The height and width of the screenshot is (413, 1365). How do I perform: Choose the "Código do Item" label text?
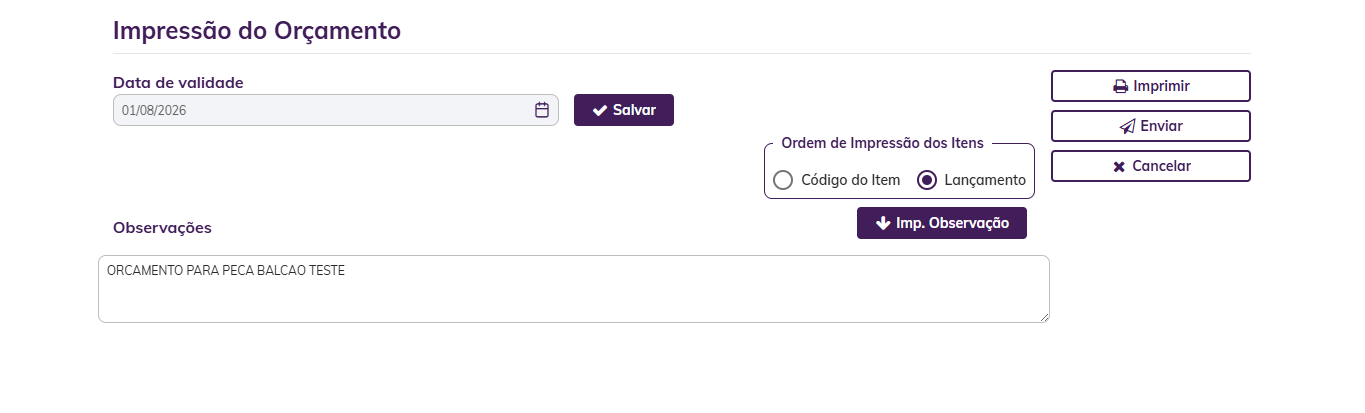point(851,180)
